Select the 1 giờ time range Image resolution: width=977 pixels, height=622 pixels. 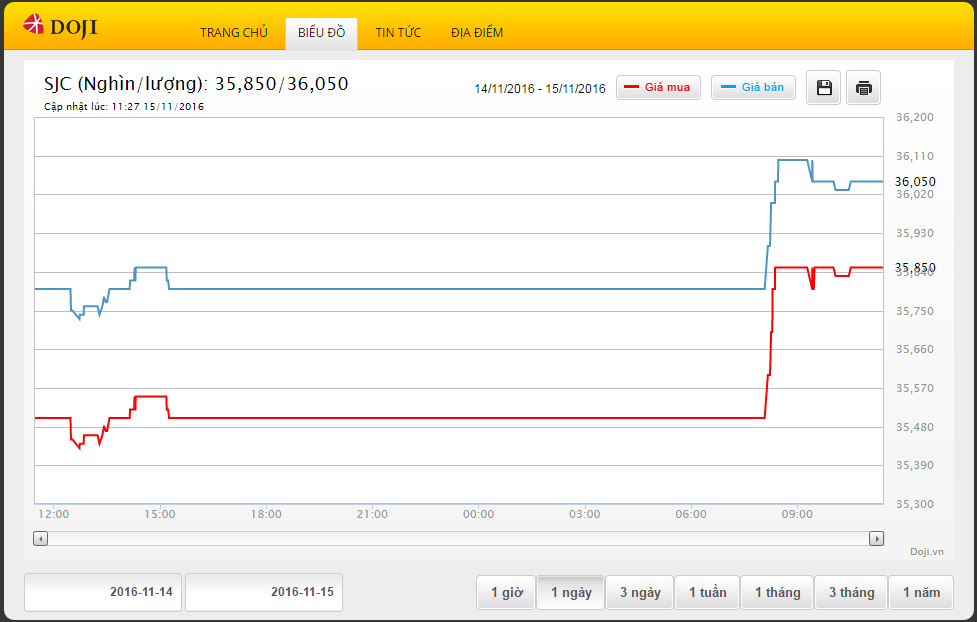pos(507,592)
